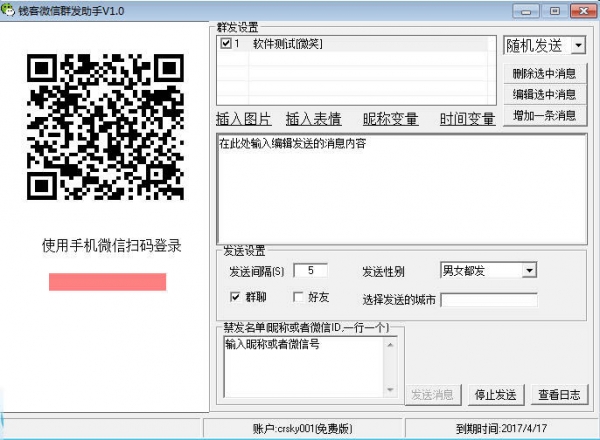Viewport: 600px width, 440px height.
Task: Click the 禁发名单 nickname text box
Action: click(305, 367)
